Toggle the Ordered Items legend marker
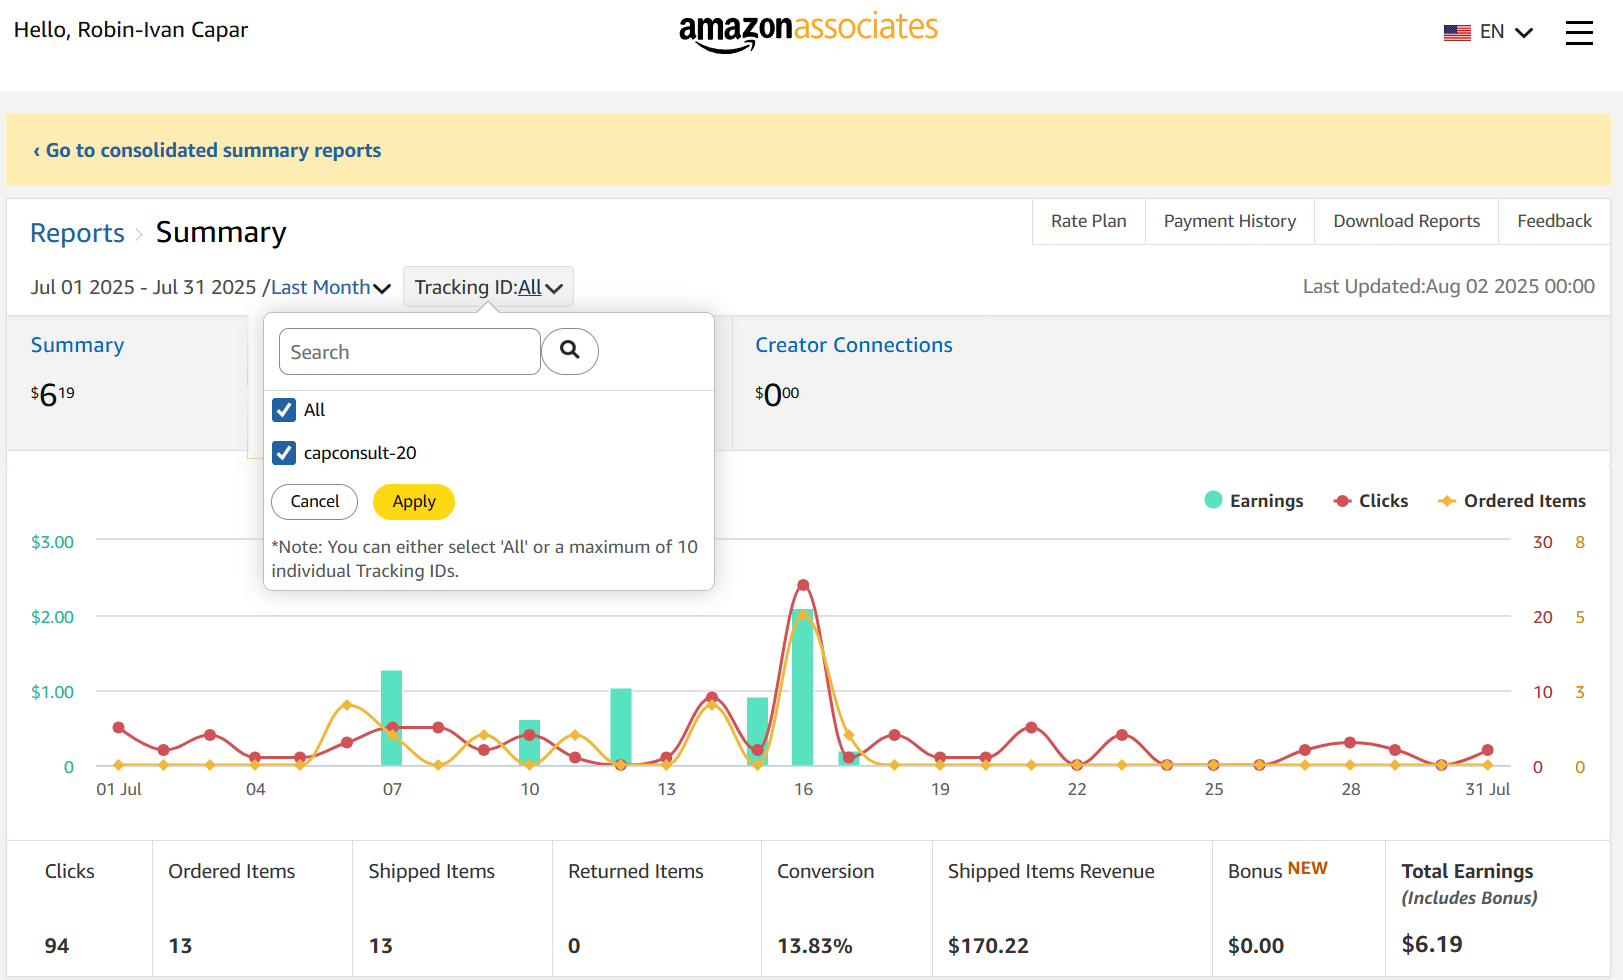Image resolution: width=1623 pixels, height=980 pixels. 1446,501
